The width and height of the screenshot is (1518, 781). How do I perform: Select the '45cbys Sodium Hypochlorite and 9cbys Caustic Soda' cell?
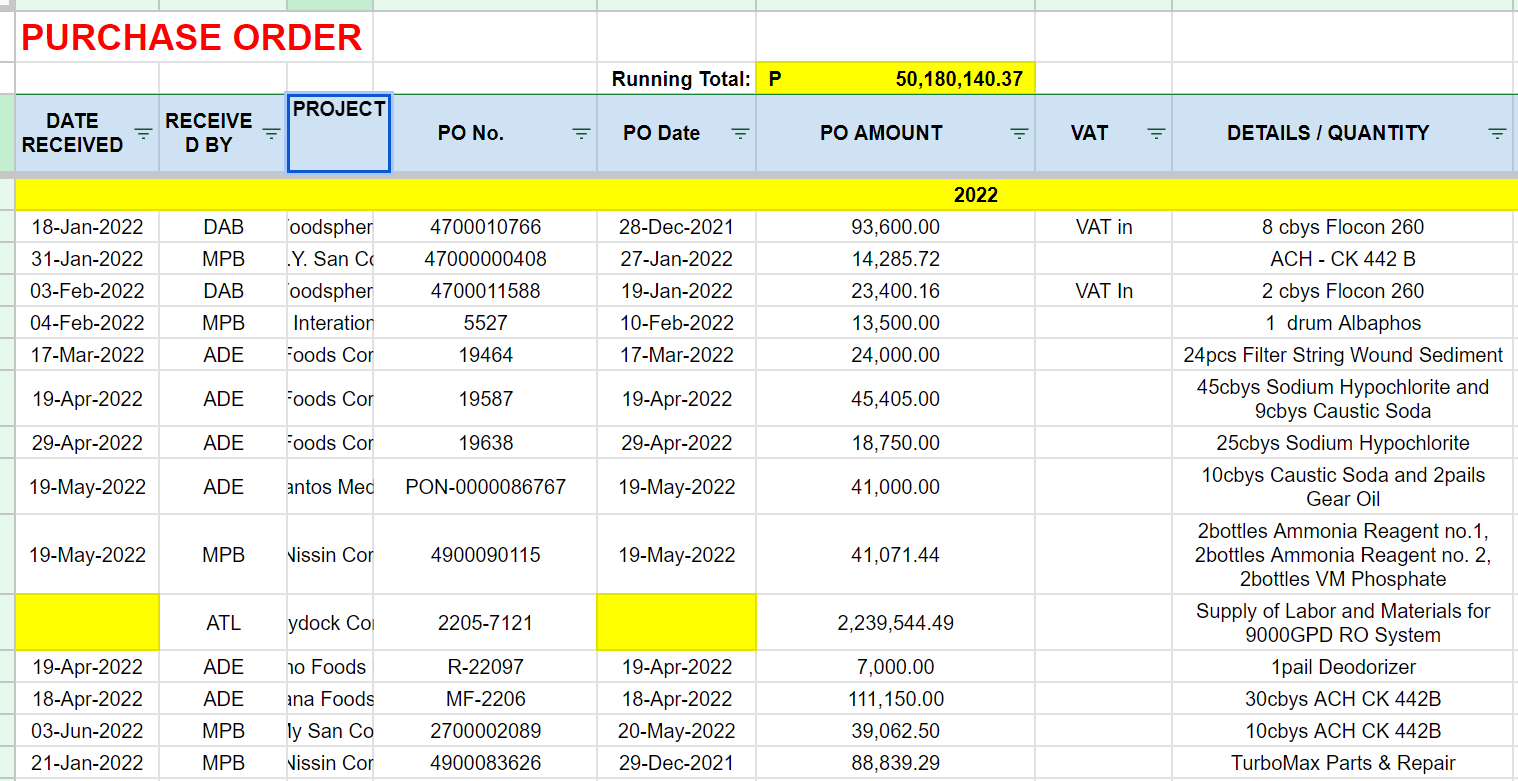(x=1343, y=399)
